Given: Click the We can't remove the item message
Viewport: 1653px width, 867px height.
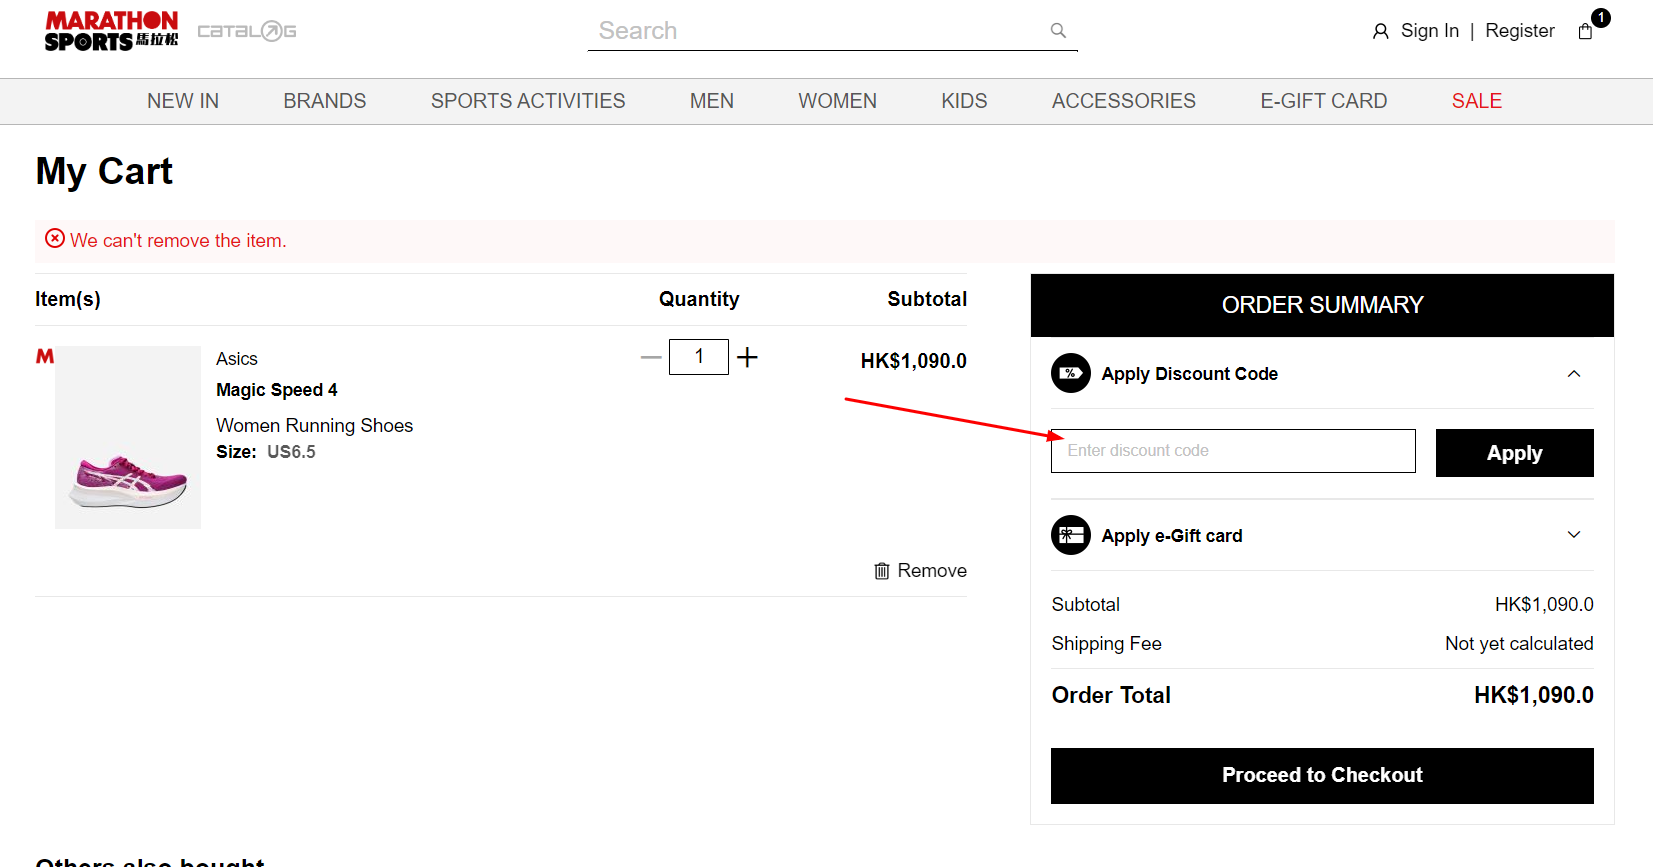Looking at the screenshot, I should 178,241.
